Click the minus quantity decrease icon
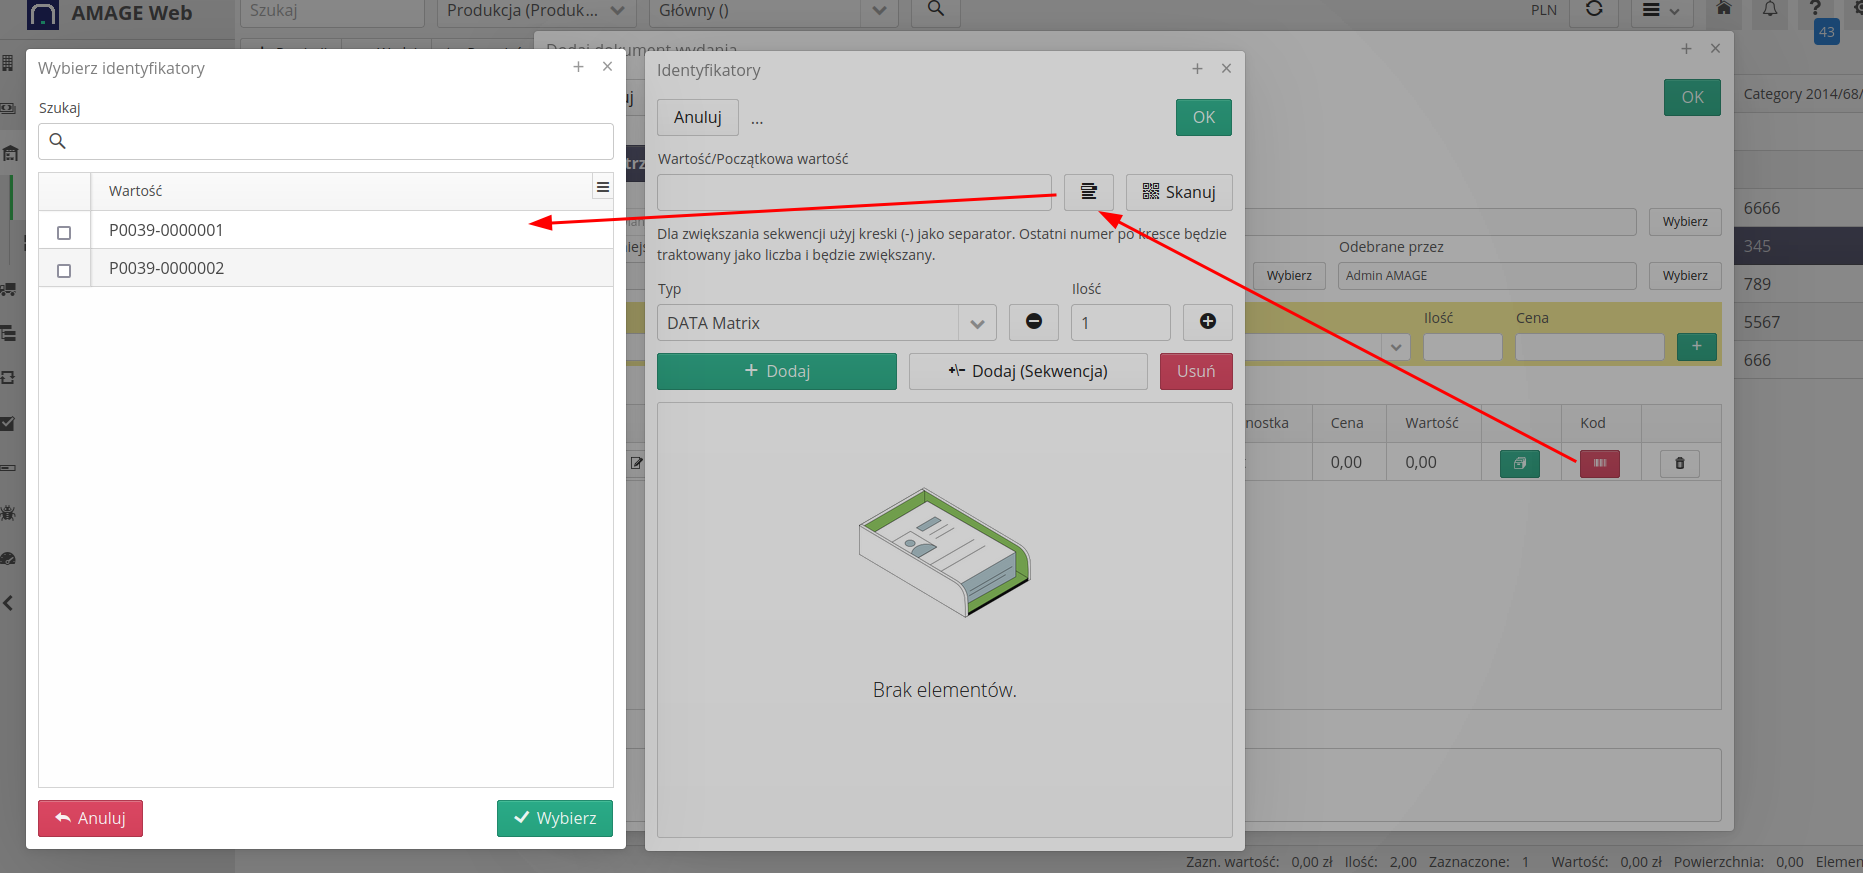This screenshot has width=1863, height=873. (x=1034, y=322)
